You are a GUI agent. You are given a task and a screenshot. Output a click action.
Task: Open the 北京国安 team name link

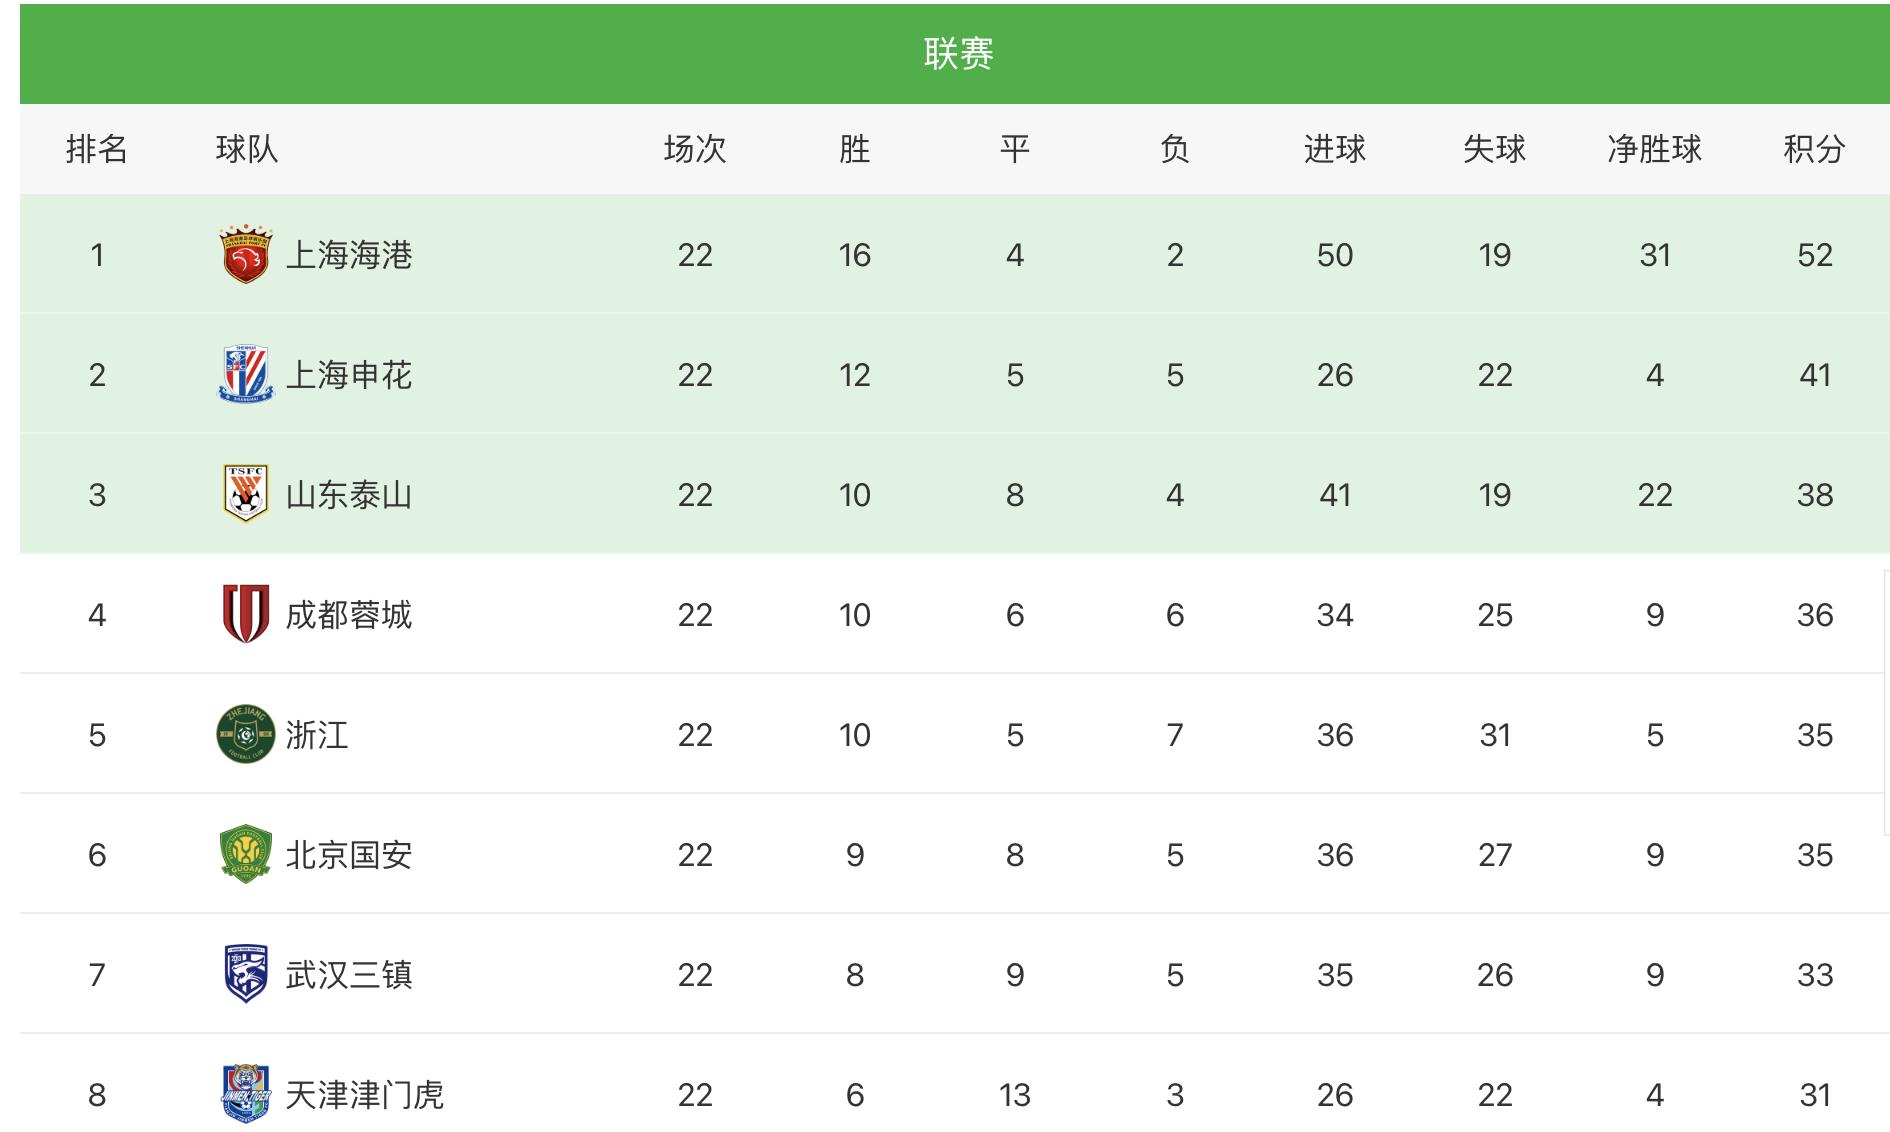pyautogui.click(x=349, y=855)
